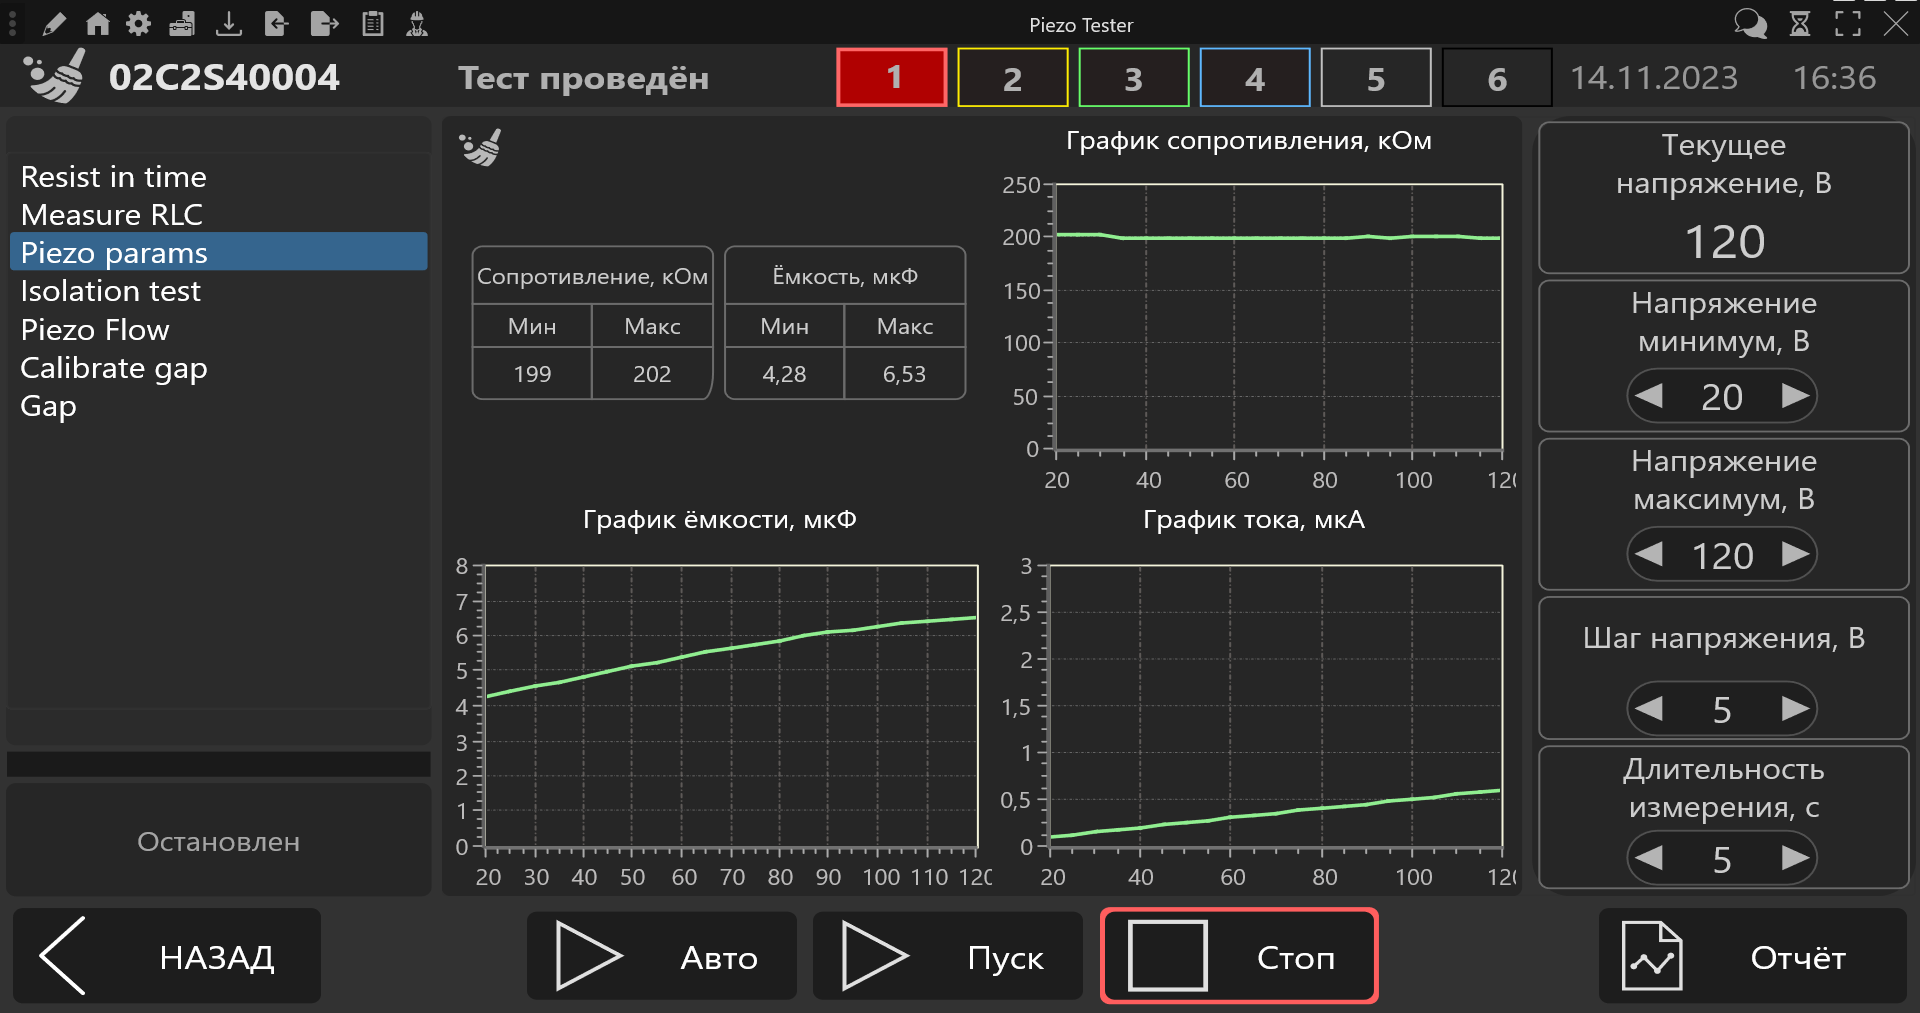Click the download arrow icon in the toolbar

click(229, 24)
